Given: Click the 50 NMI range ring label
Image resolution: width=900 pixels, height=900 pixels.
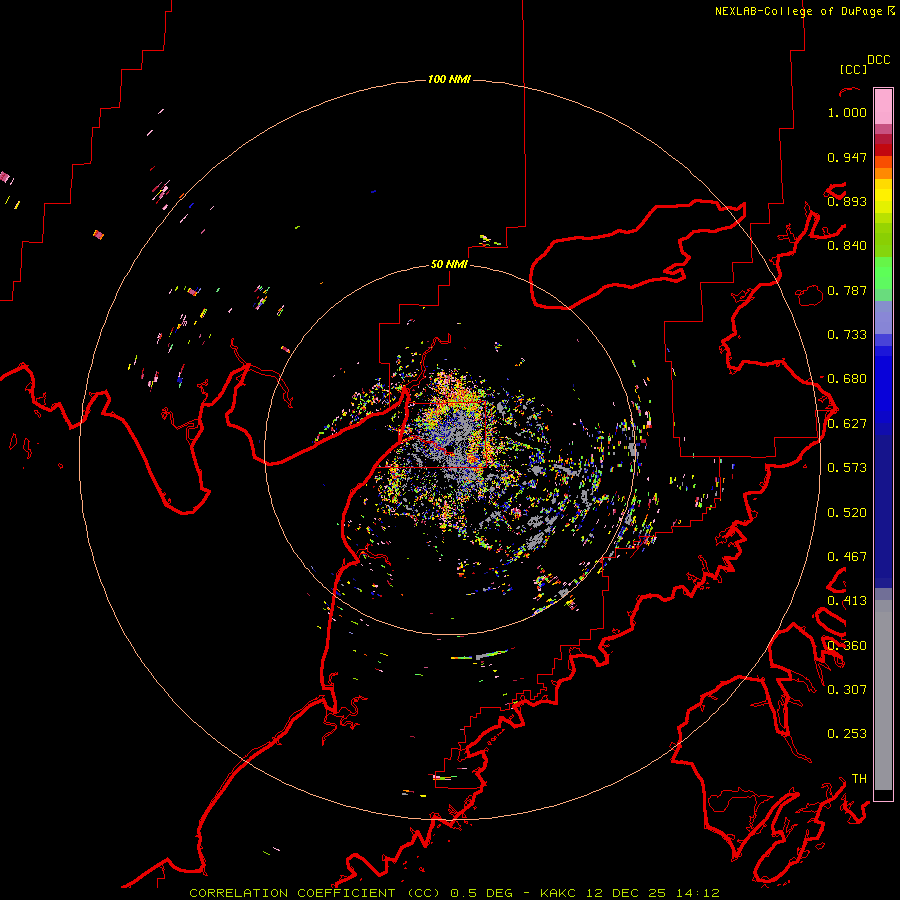Looking at the screenshot, I should (x=449, y=264).
